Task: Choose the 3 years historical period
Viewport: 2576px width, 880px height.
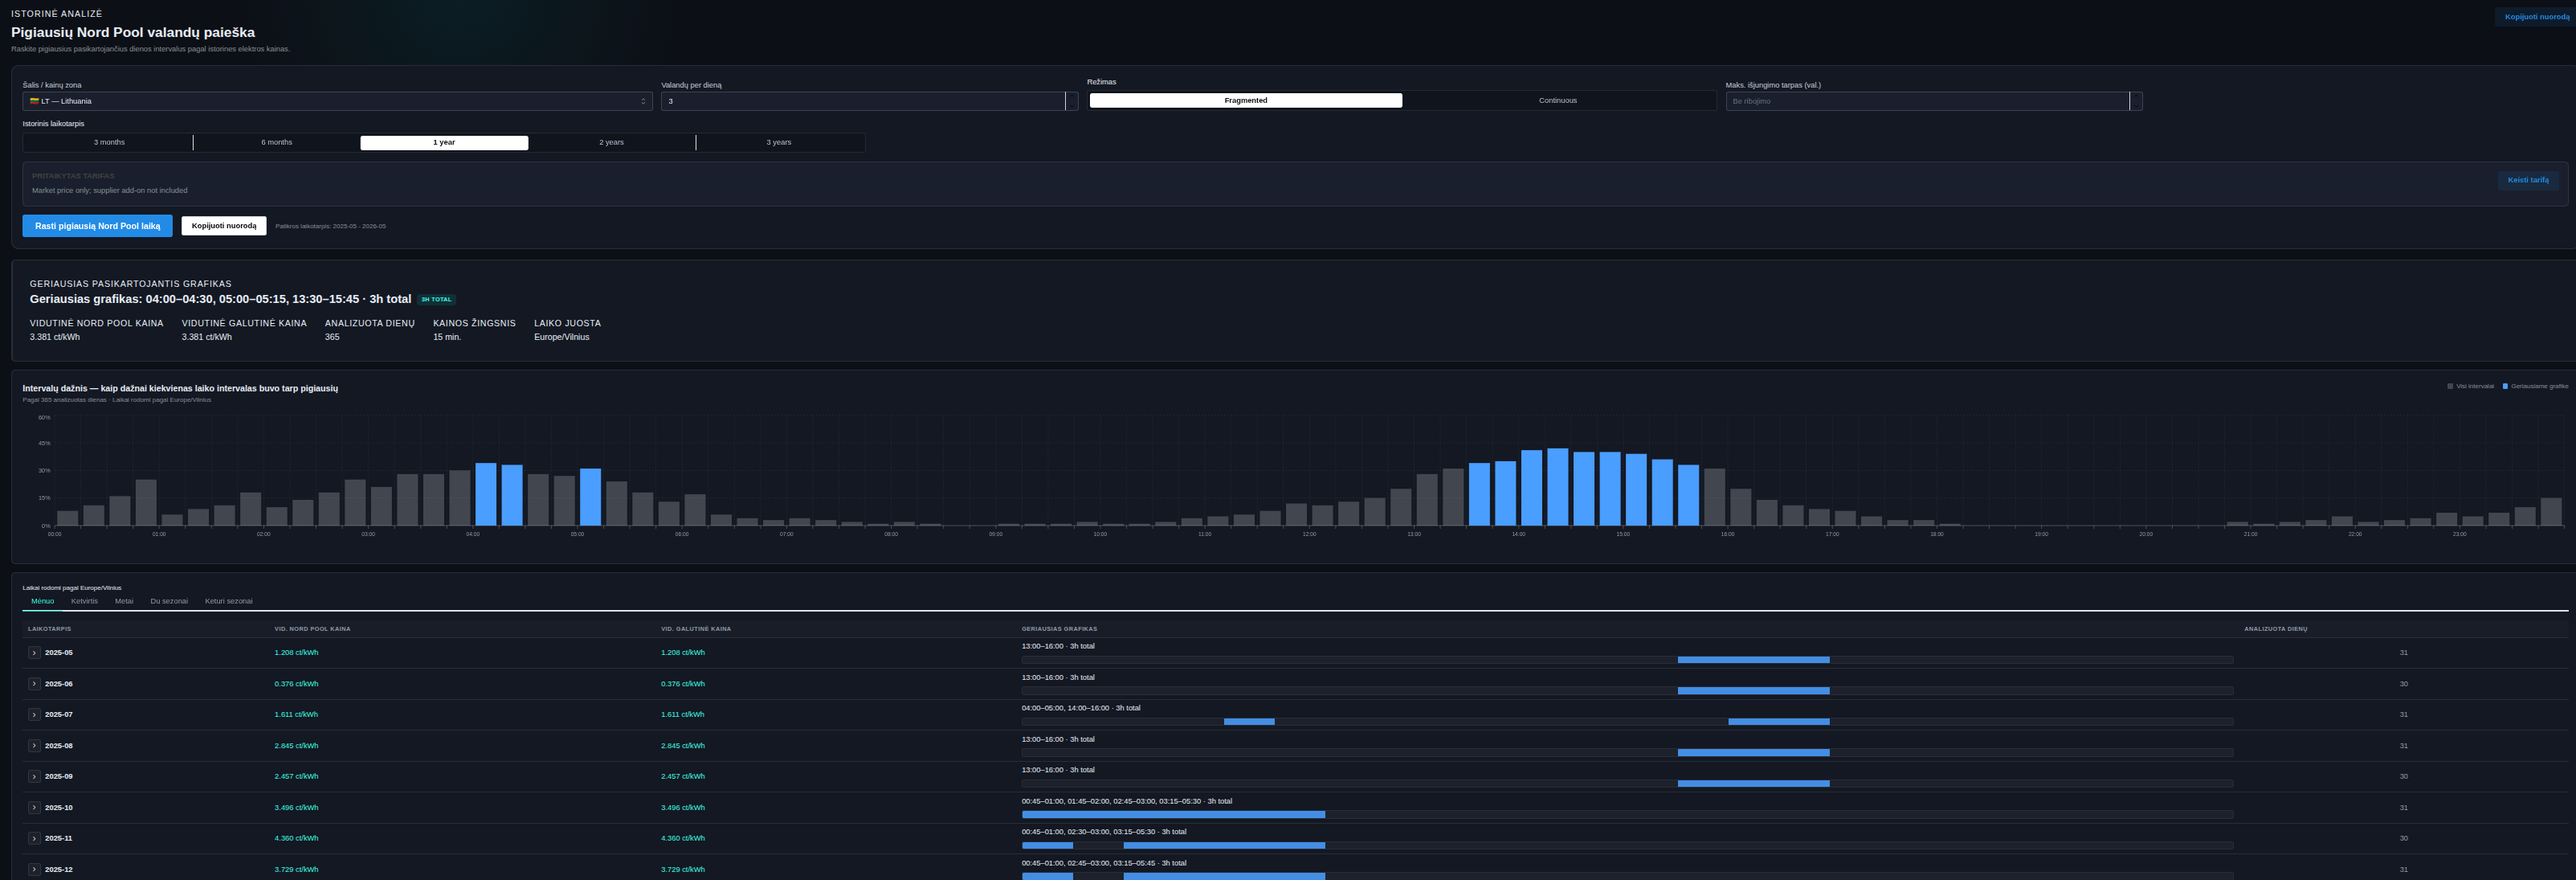Action: click(x=779, y=142)
